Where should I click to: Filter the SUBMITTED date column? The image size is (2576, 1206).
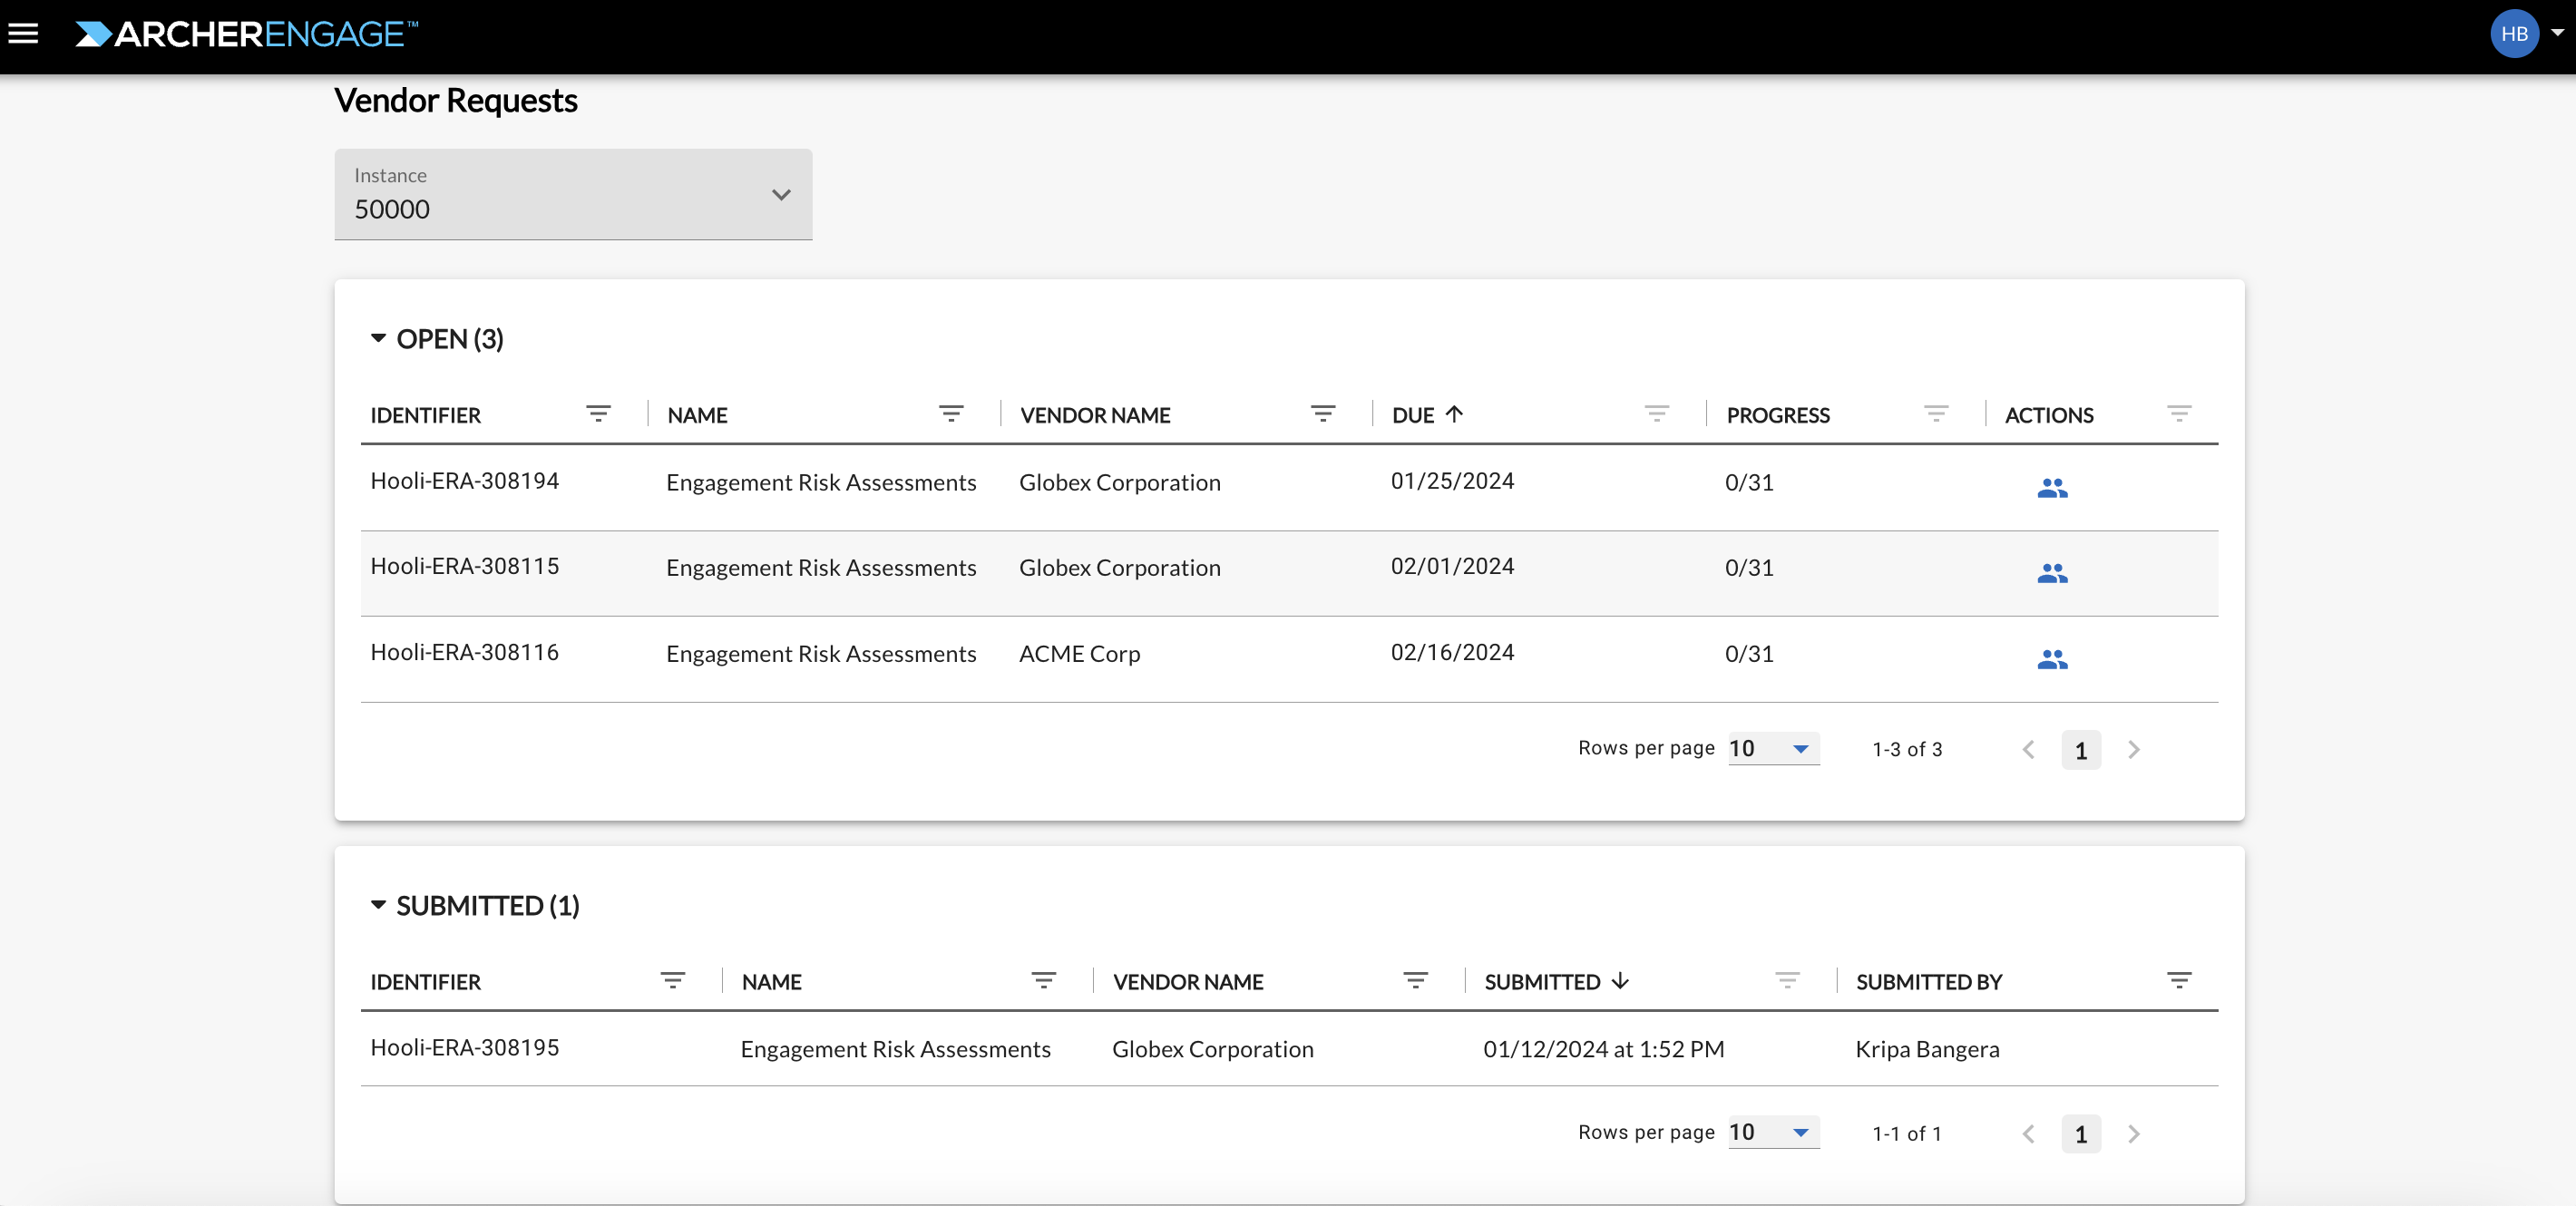tap(1787, 981)
